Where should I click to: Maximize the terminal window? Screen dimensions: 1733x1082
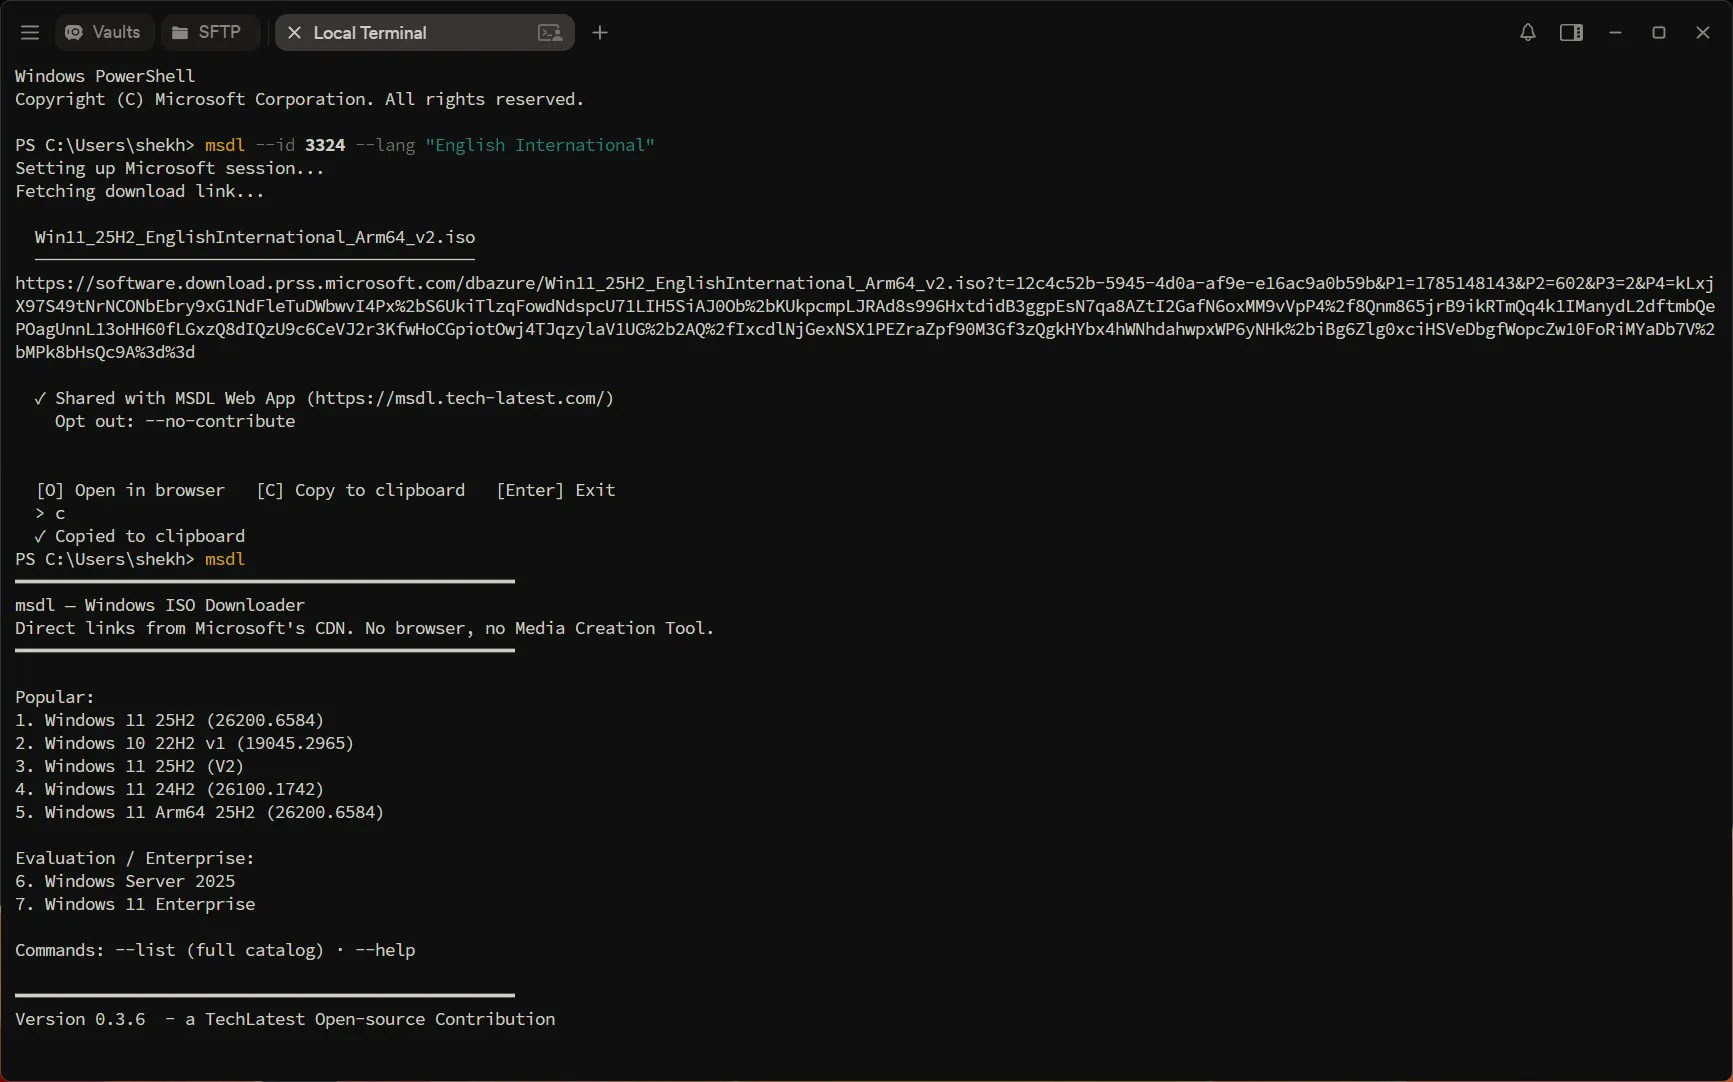(x=1659, y=33)
